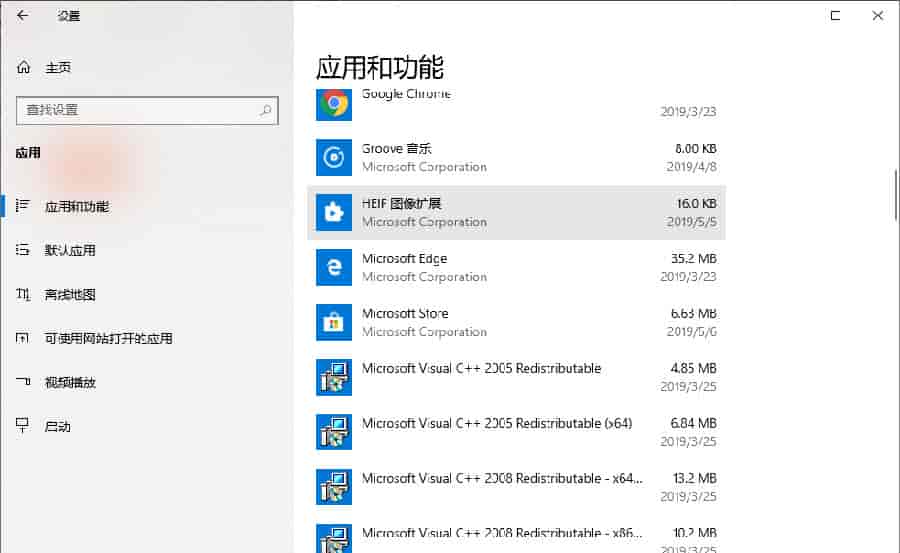Click the 4.85 MB size value
This screenshot has width=900, height=553.
pos(694,368)
